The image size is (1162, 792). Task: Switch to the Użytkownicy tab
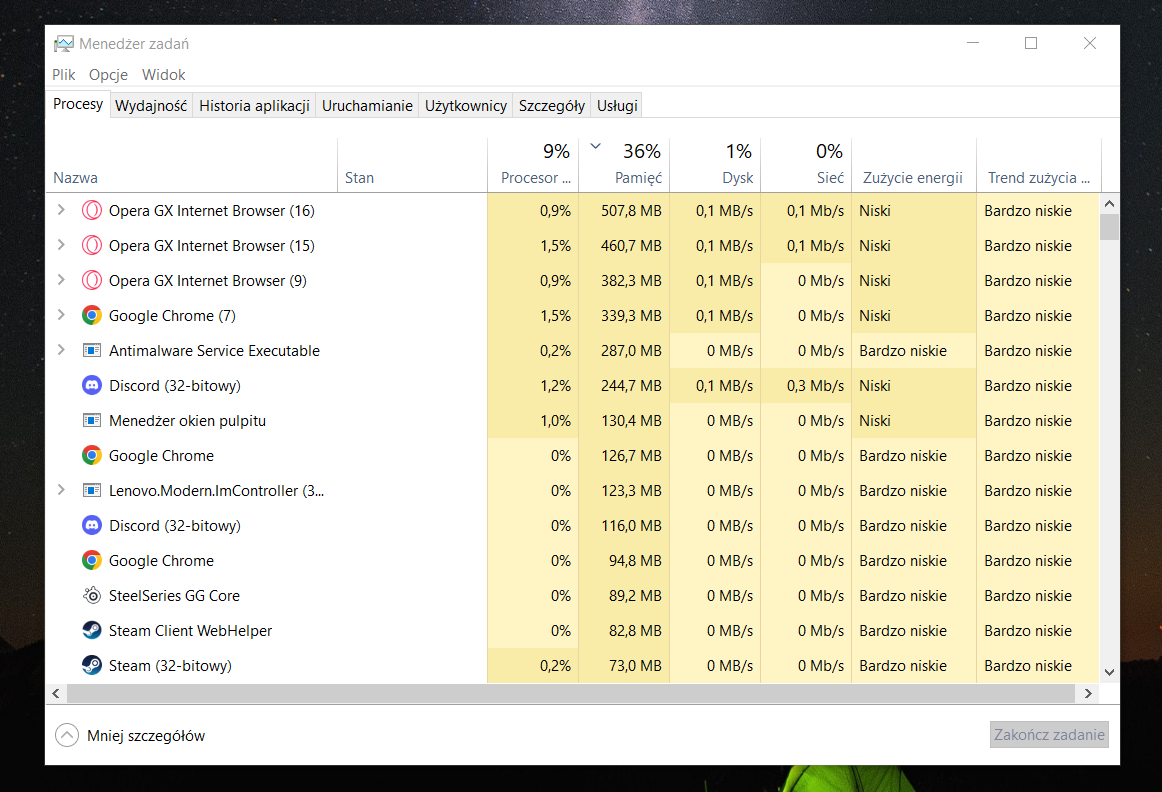click(465, 105)
